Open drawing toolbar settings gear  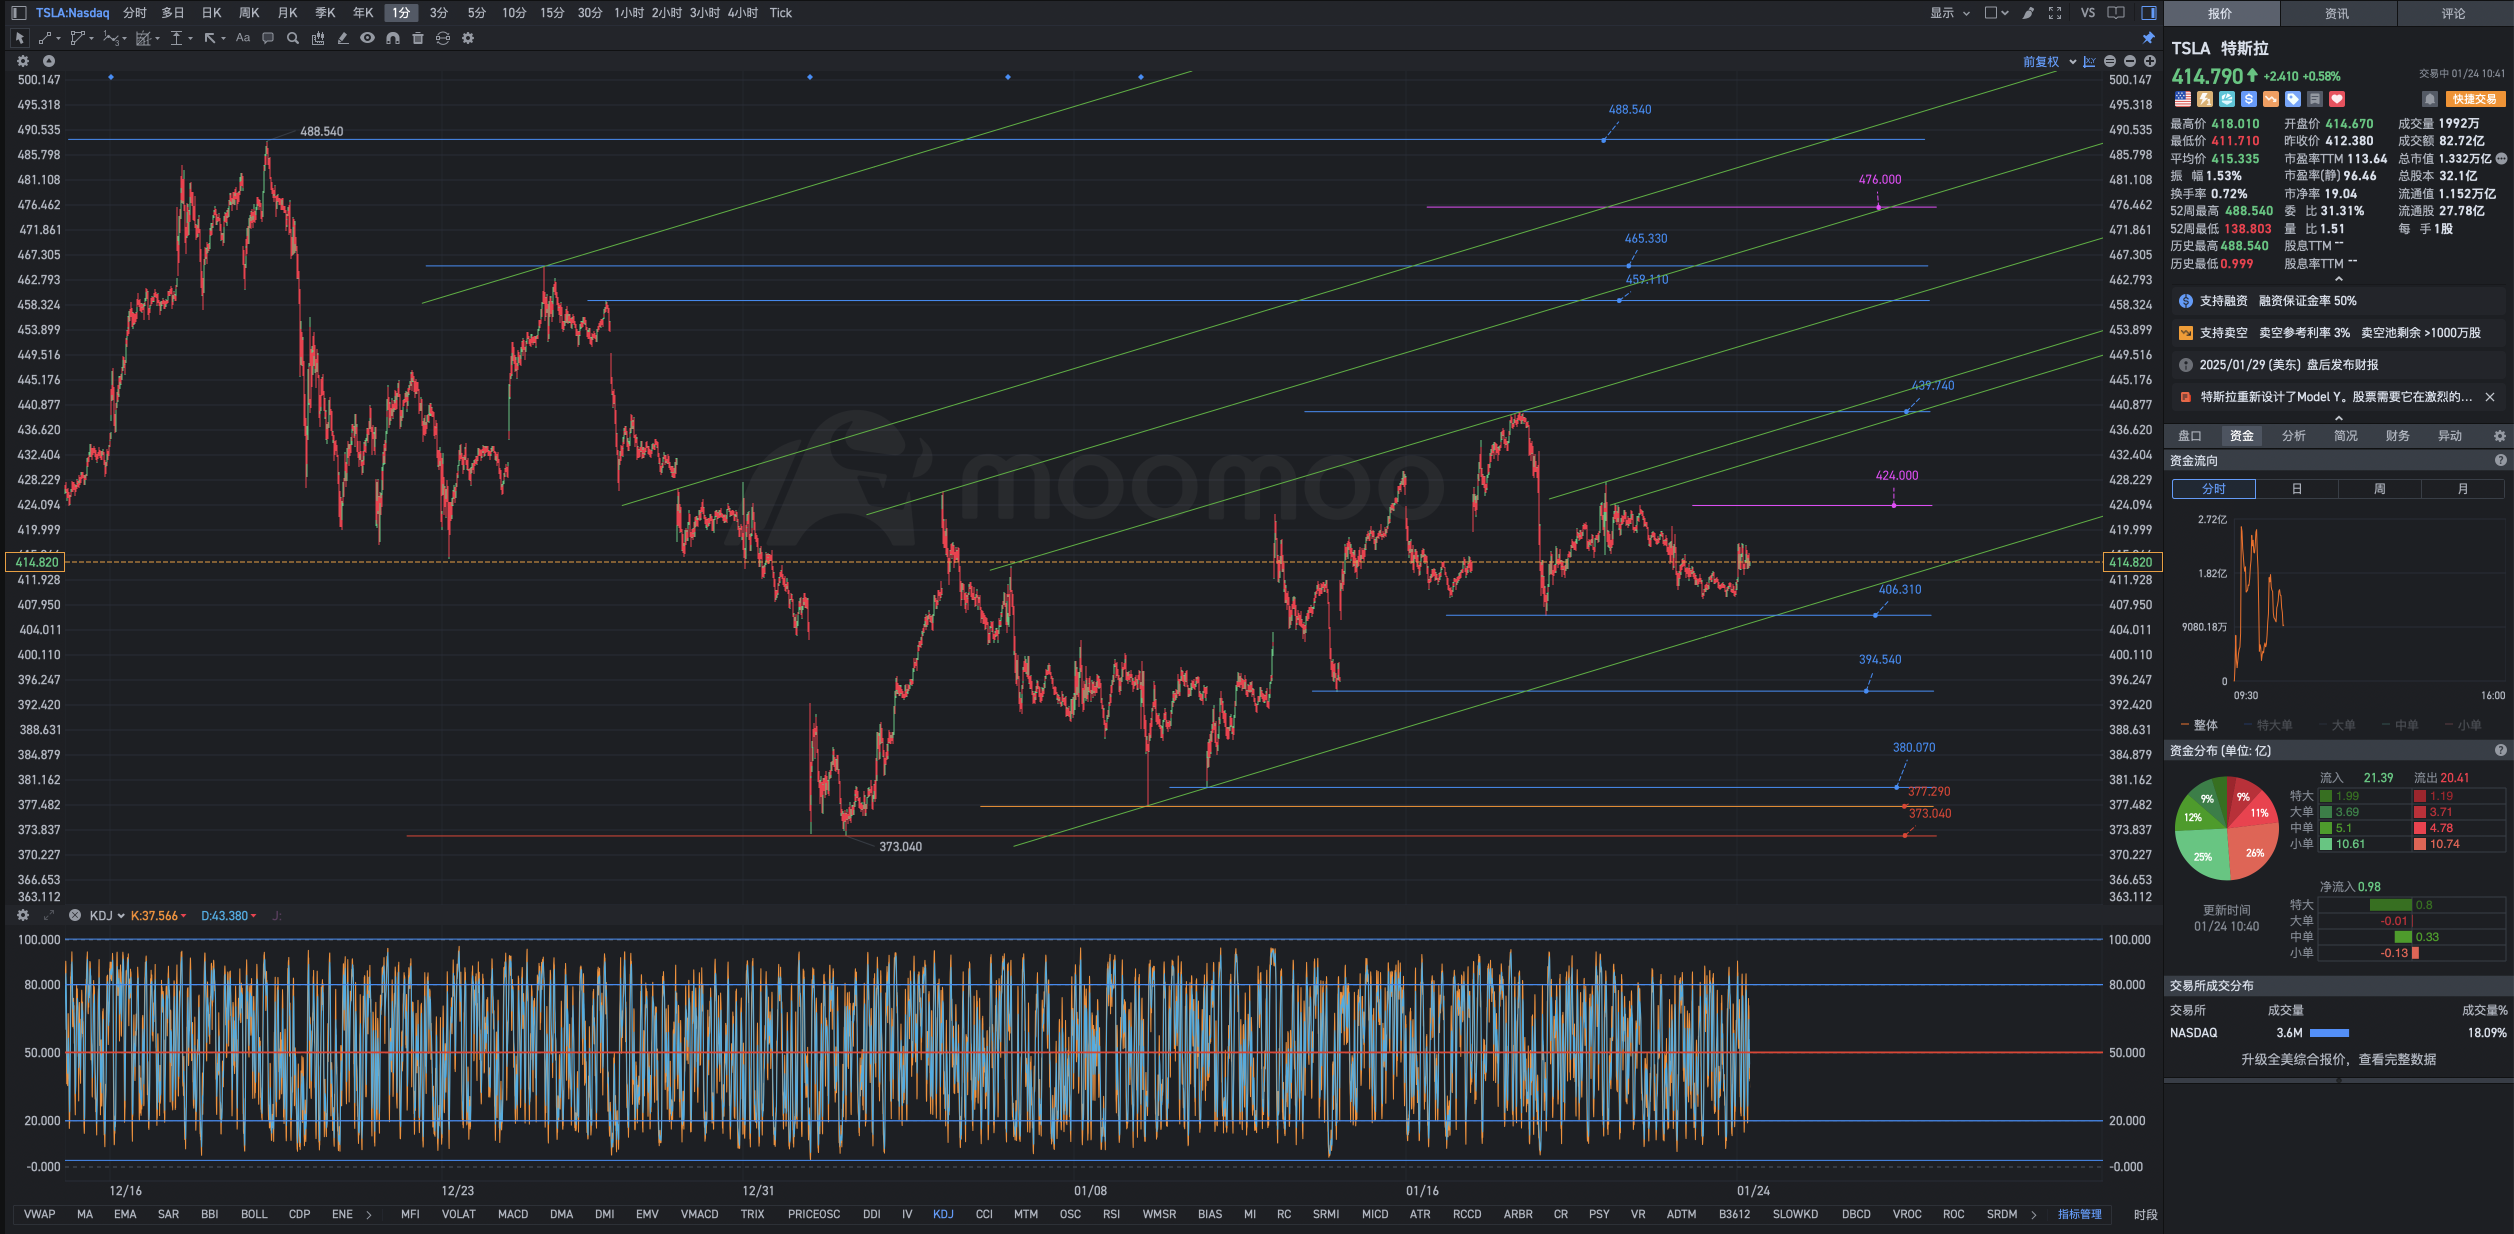[468, 38]
